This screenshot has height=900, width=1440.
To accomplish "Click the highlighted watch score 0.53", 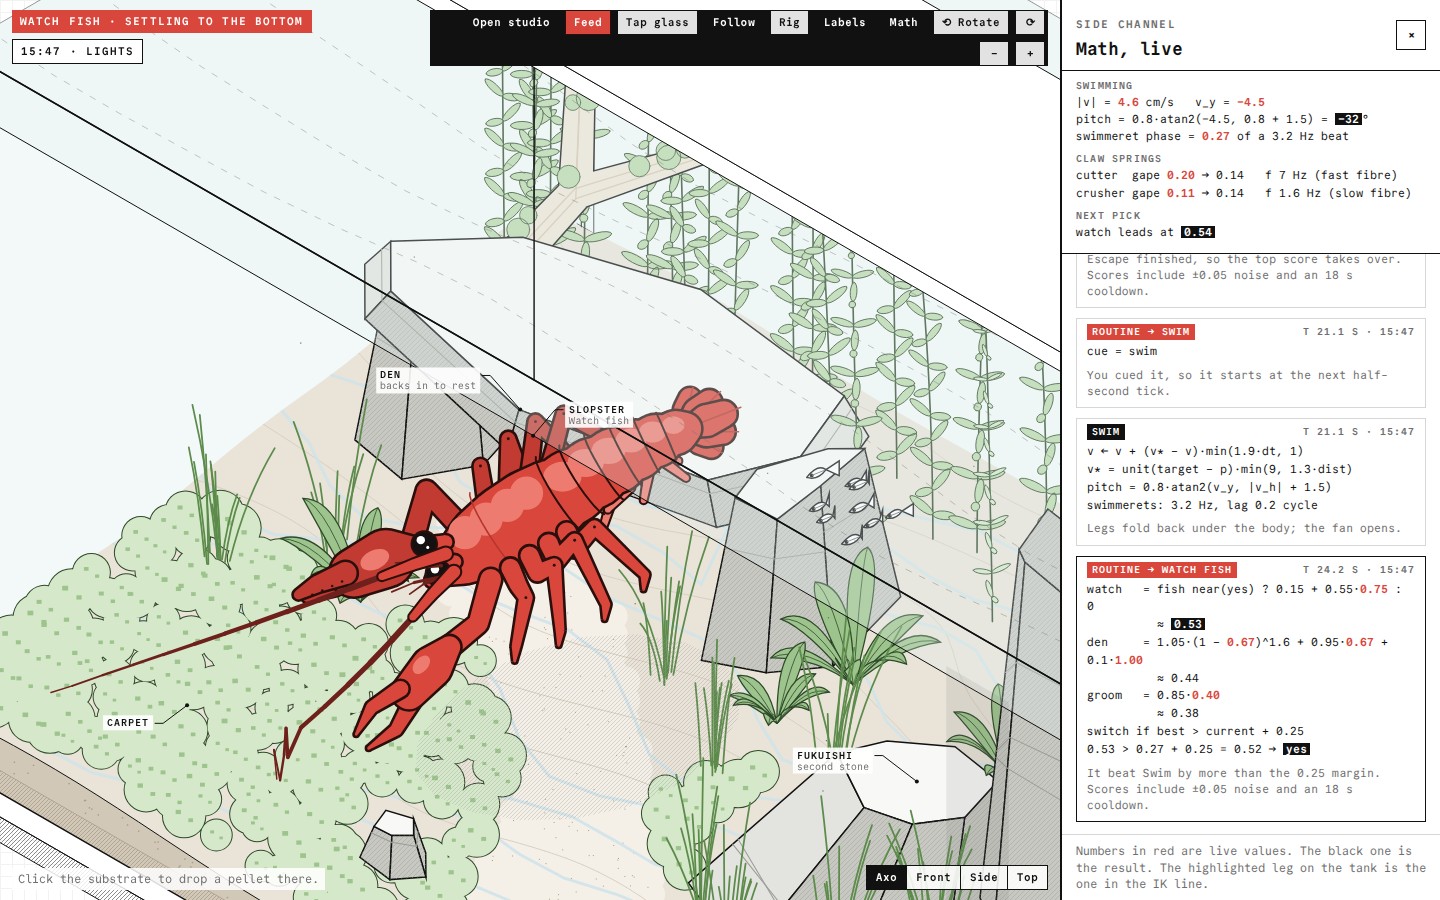I will (x=1188, y=624).
